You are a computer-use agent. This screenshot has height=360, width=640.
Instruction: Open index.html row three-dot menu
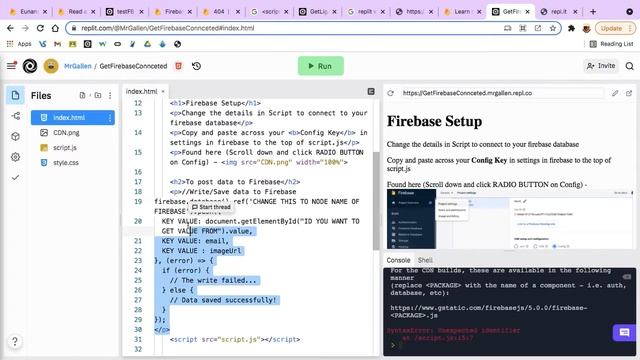coord(110,118)
